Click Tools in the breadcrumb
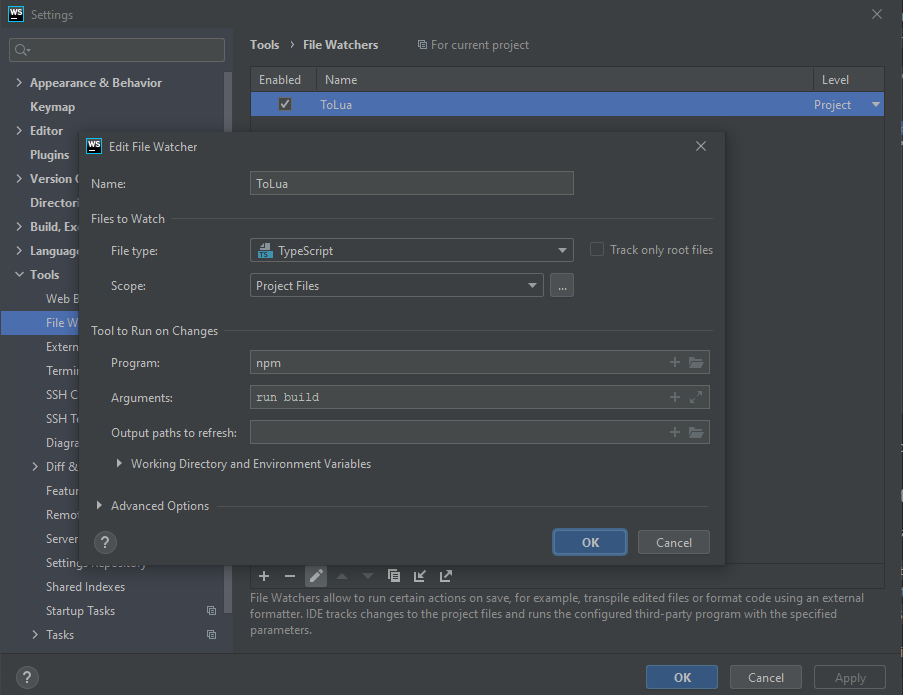The width and height of the screenshot is (903, 695). 264,45
